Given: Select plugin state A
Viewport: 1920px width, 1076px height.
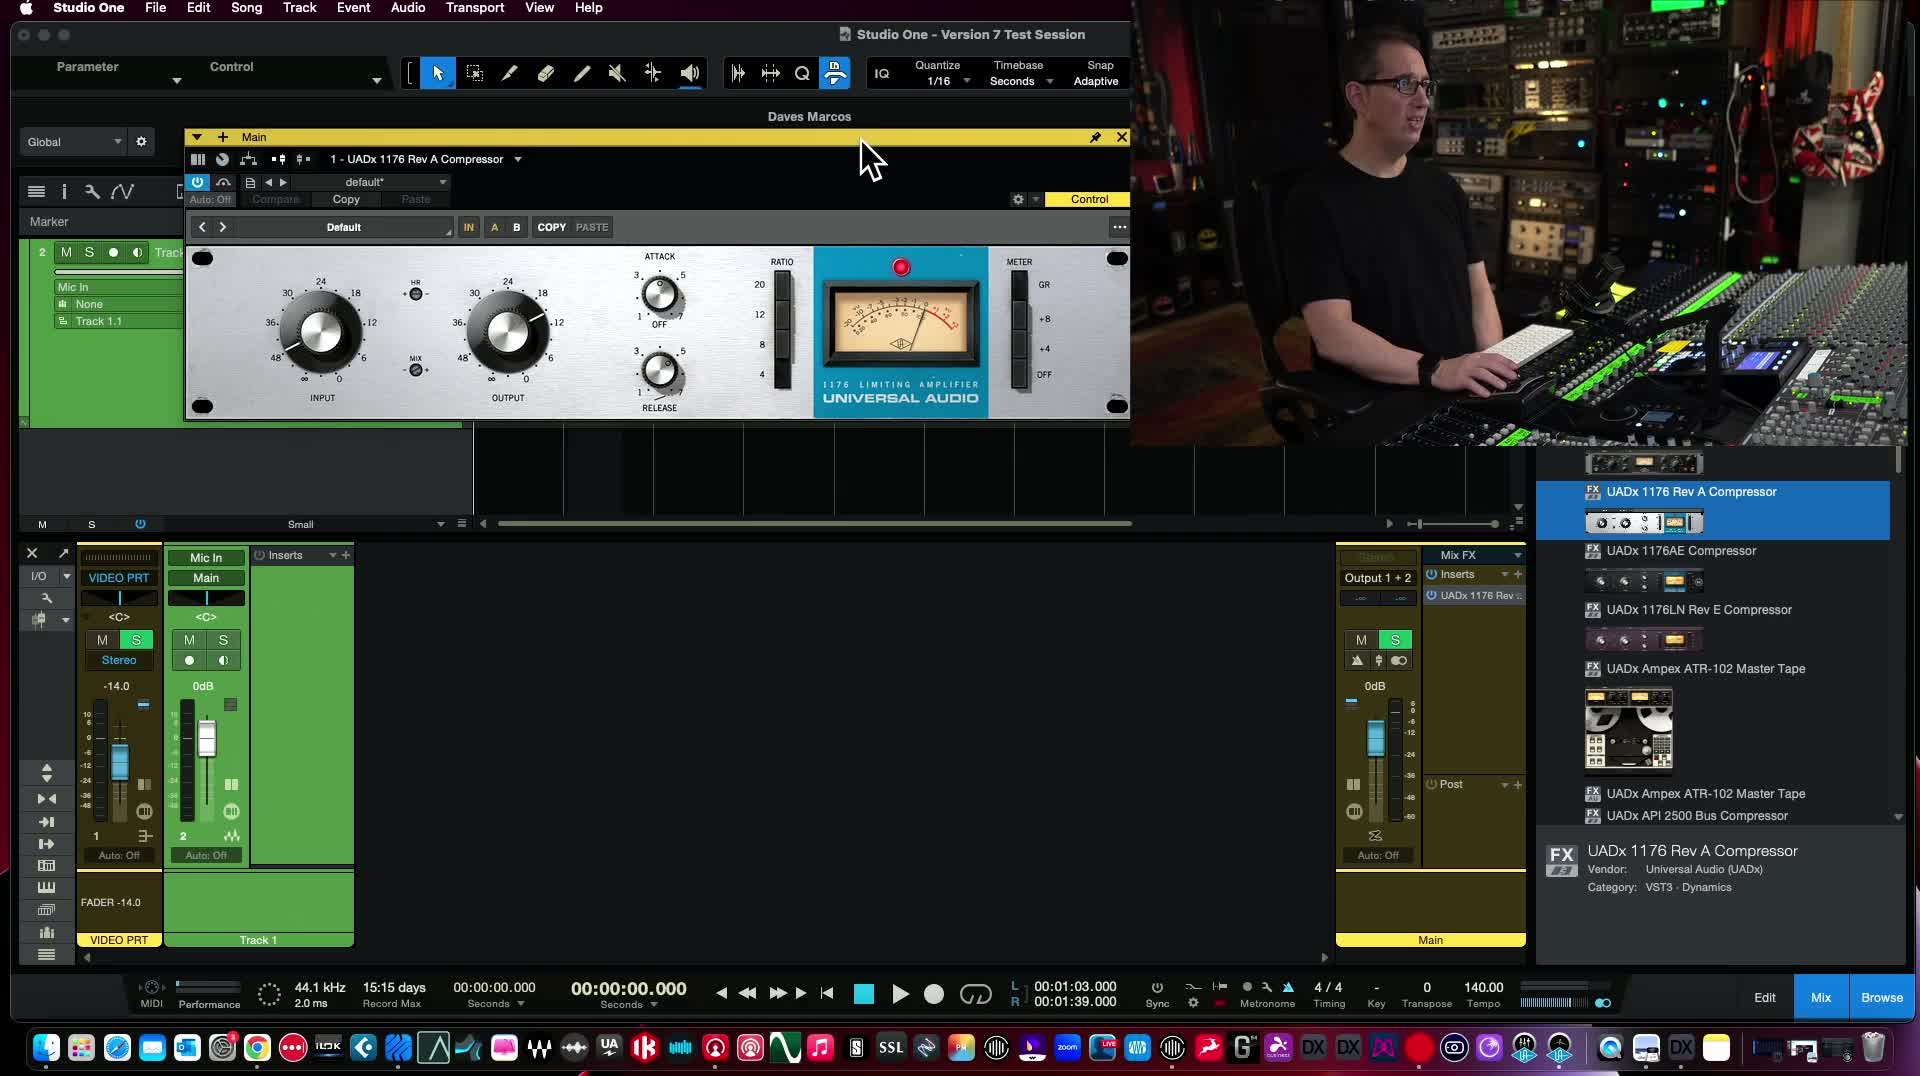Looking at the screenshot, I should (x=494, y=227).
